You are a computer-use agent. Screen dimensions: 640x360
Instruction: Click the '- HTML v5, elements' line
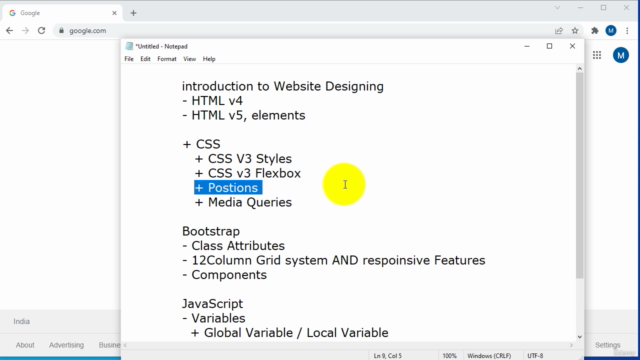243,116
